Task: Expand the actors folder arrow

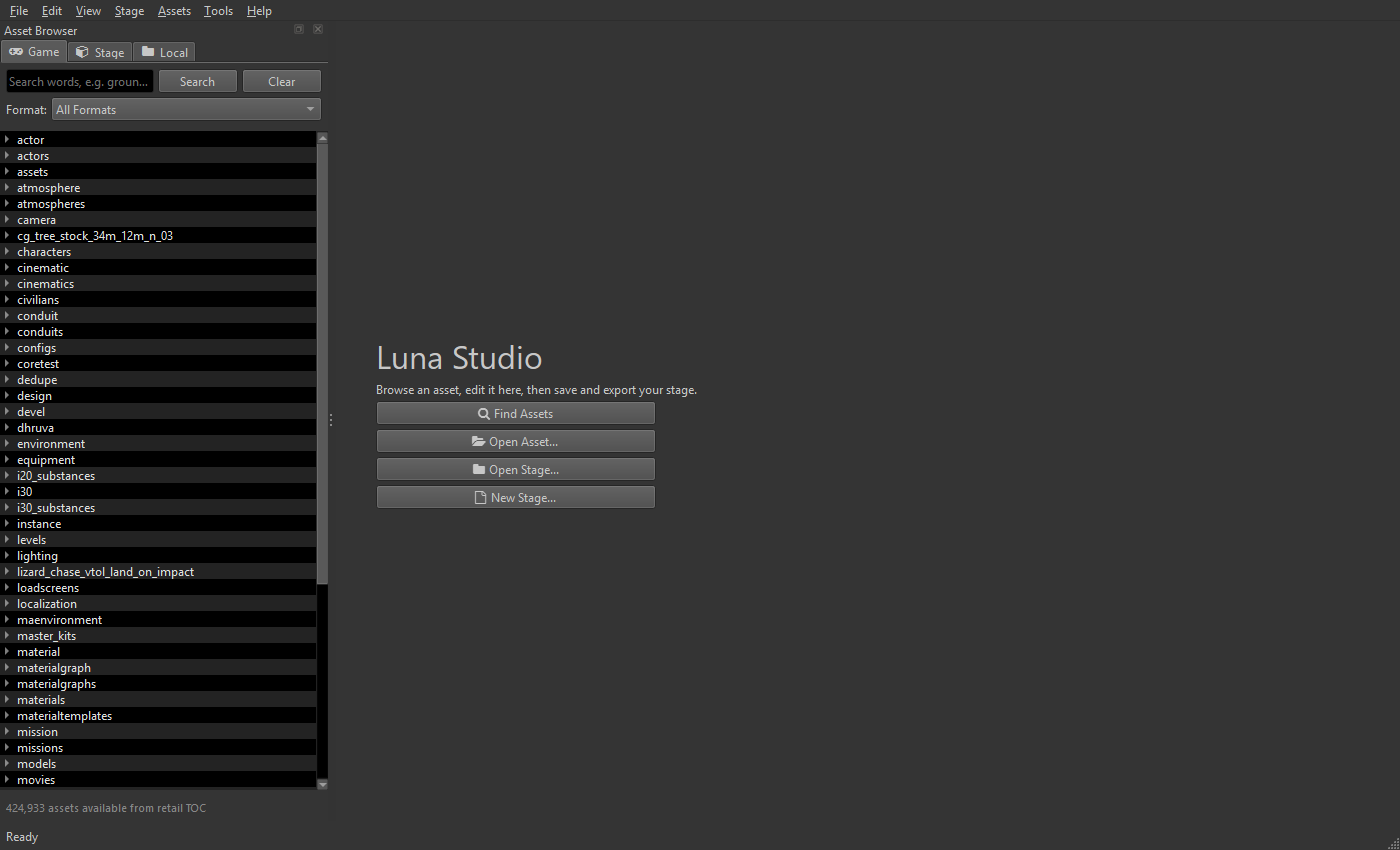Action: pyautogui.click(x=7, y=156)
